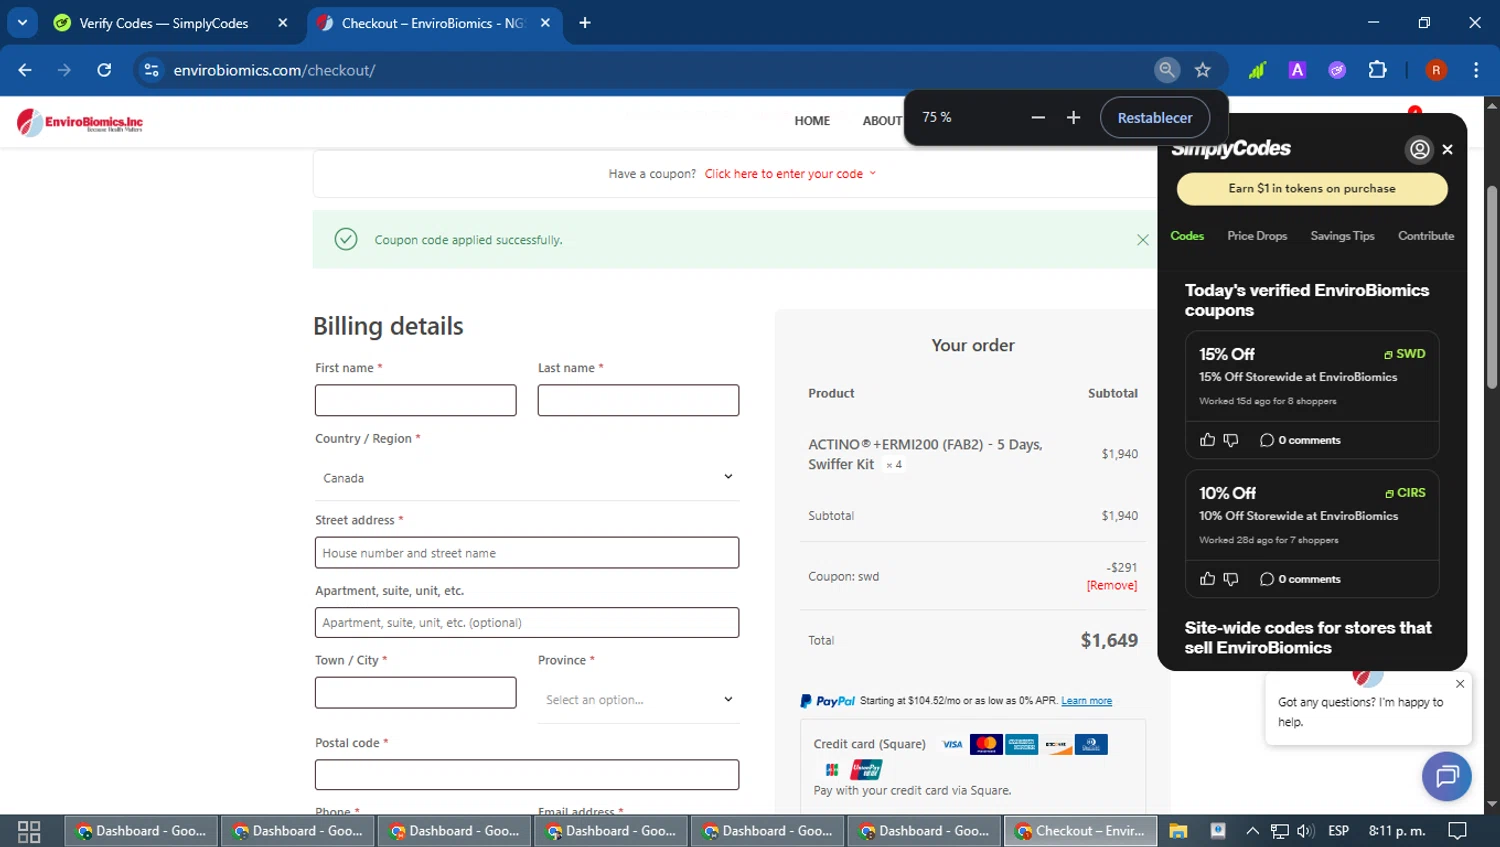Screen dimensions: 1500x847
Task: Increase zoom with the plus button
Action: point(1073,118)
